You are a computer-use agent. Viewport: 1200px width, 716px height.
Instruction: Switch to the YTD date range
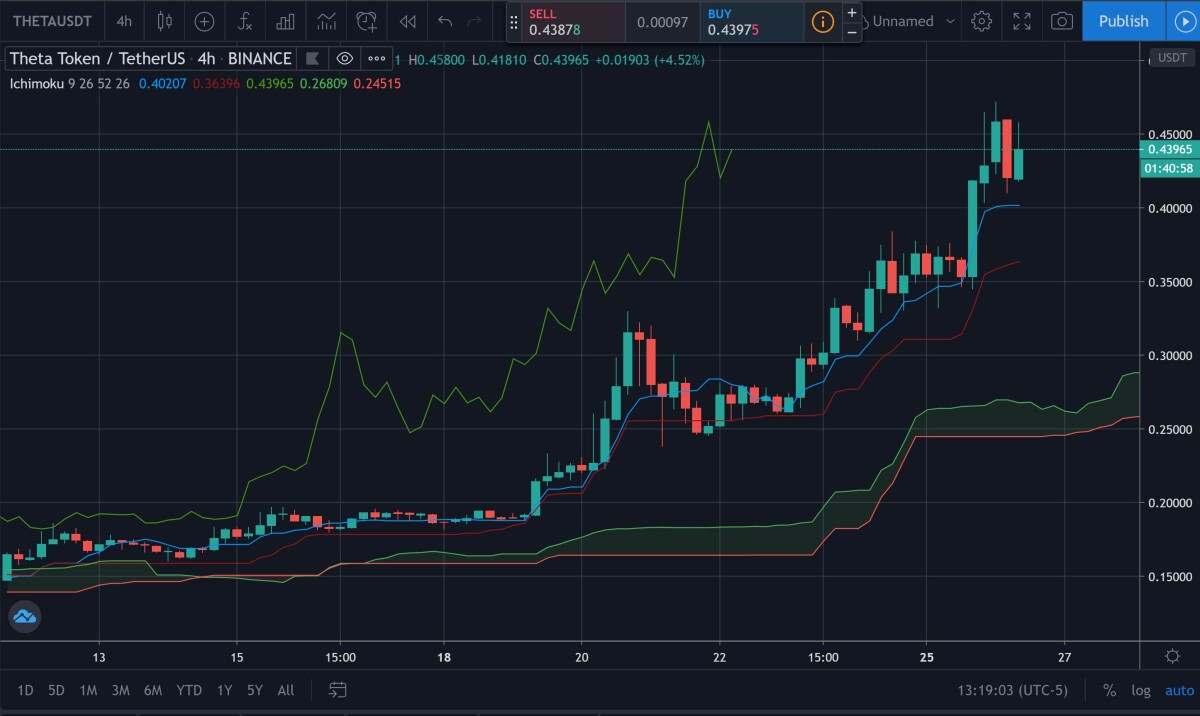(188, 690)
